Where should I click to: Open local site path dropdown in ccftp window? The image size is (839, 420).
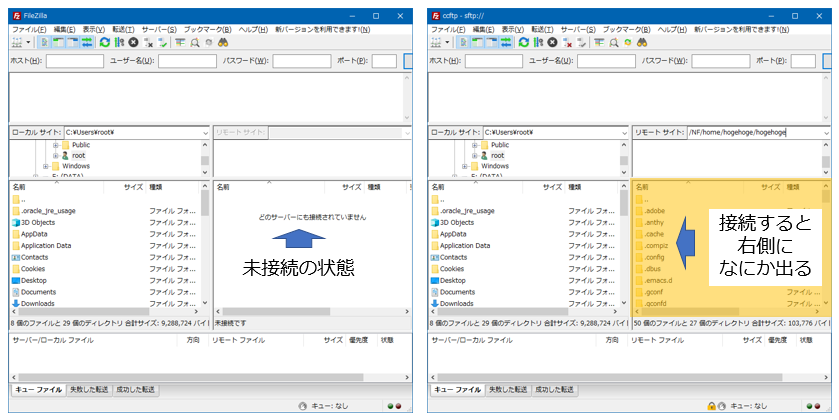[x=624, y=133]
